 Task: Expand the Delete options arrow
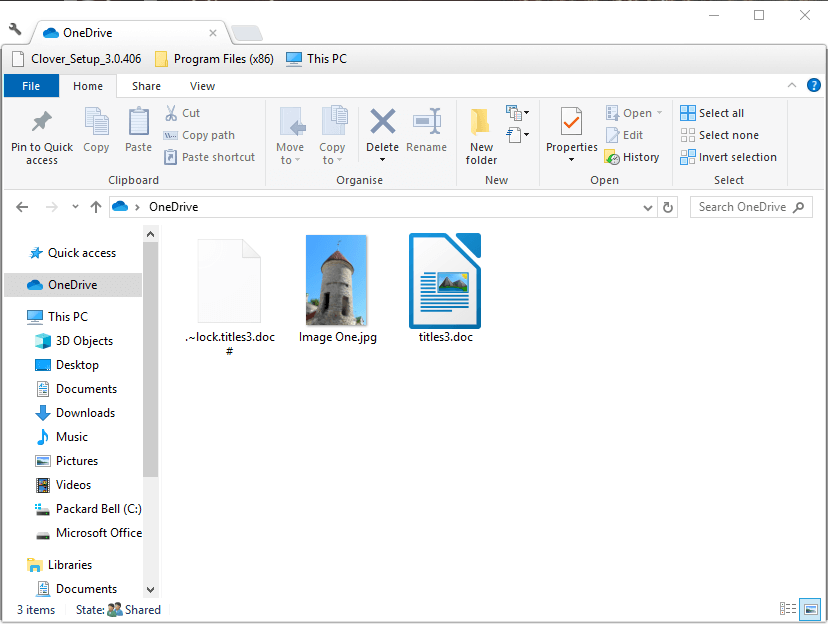(382, 160)
